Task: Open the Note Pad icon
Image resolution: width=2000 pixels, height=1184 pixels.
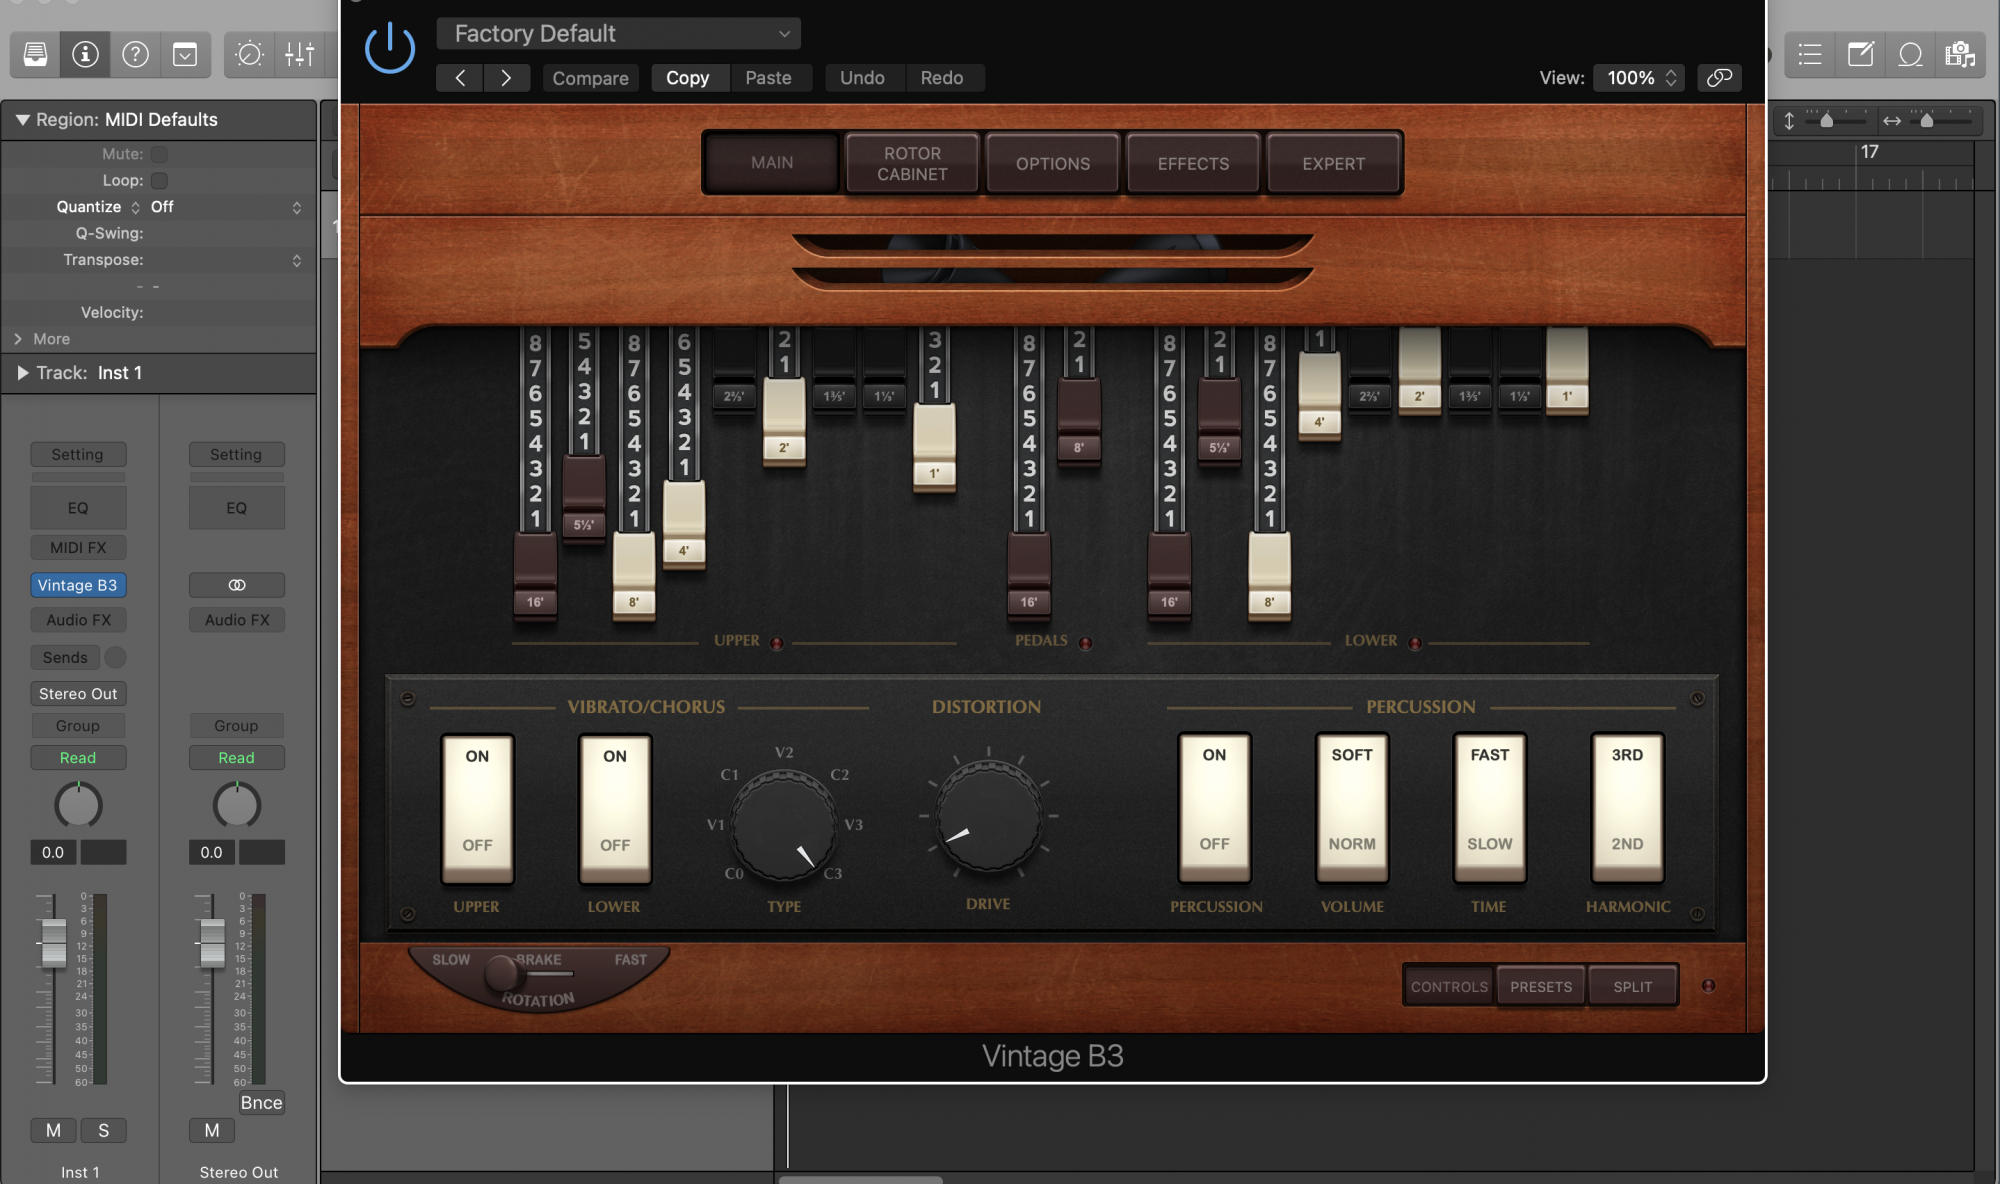Action: click(x=1860, y=54)
